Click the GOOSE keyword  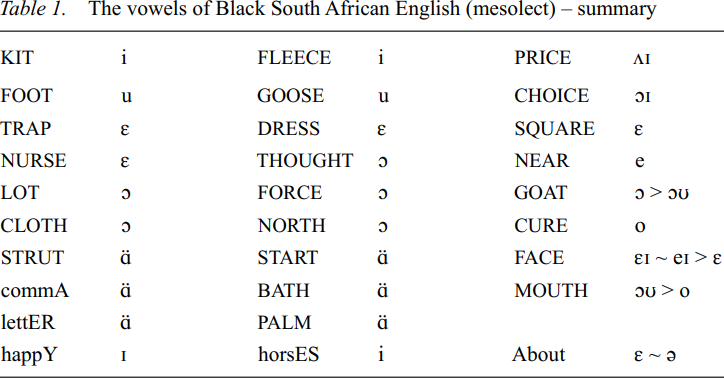291,96
